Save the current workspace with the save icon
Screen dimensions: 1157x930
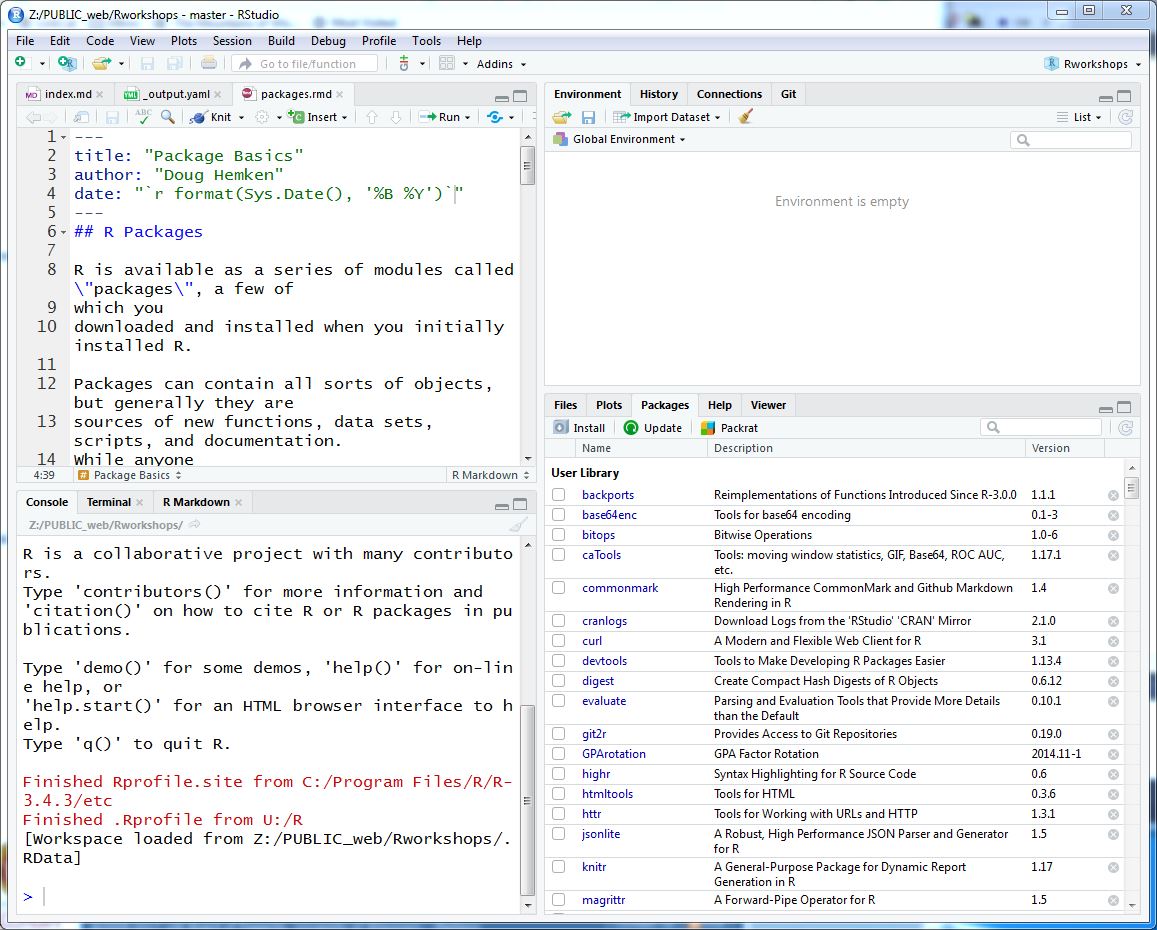[588, 116]
